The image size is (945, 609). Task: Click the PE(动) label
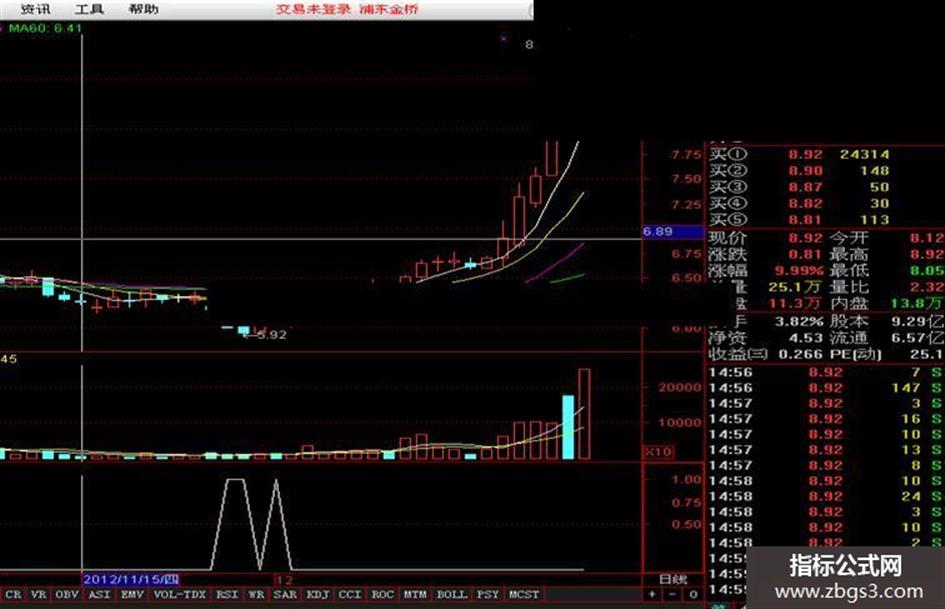coord(855,354)
